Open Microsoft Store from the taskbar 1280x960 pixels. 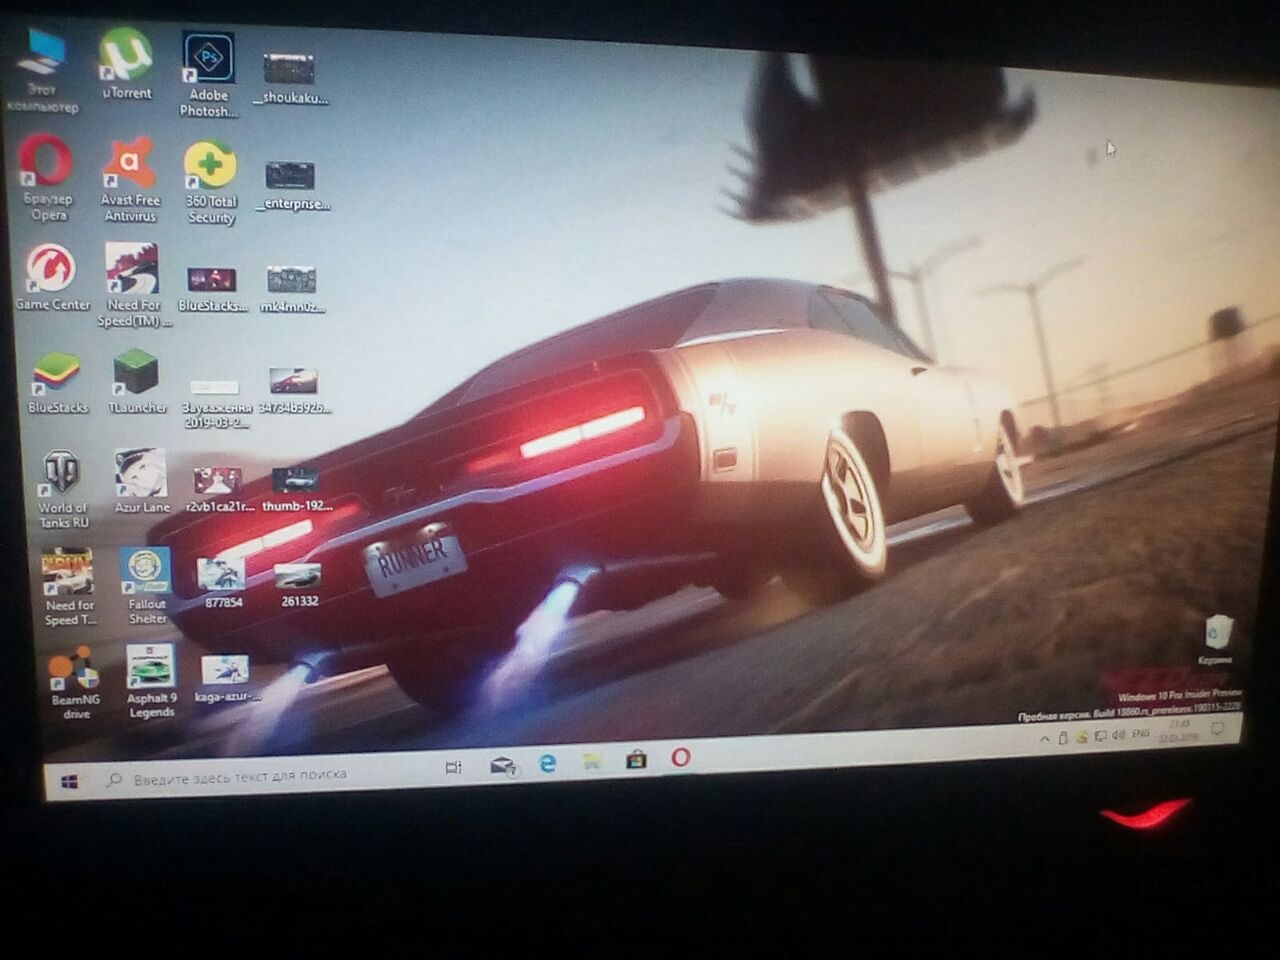point(636,760)
